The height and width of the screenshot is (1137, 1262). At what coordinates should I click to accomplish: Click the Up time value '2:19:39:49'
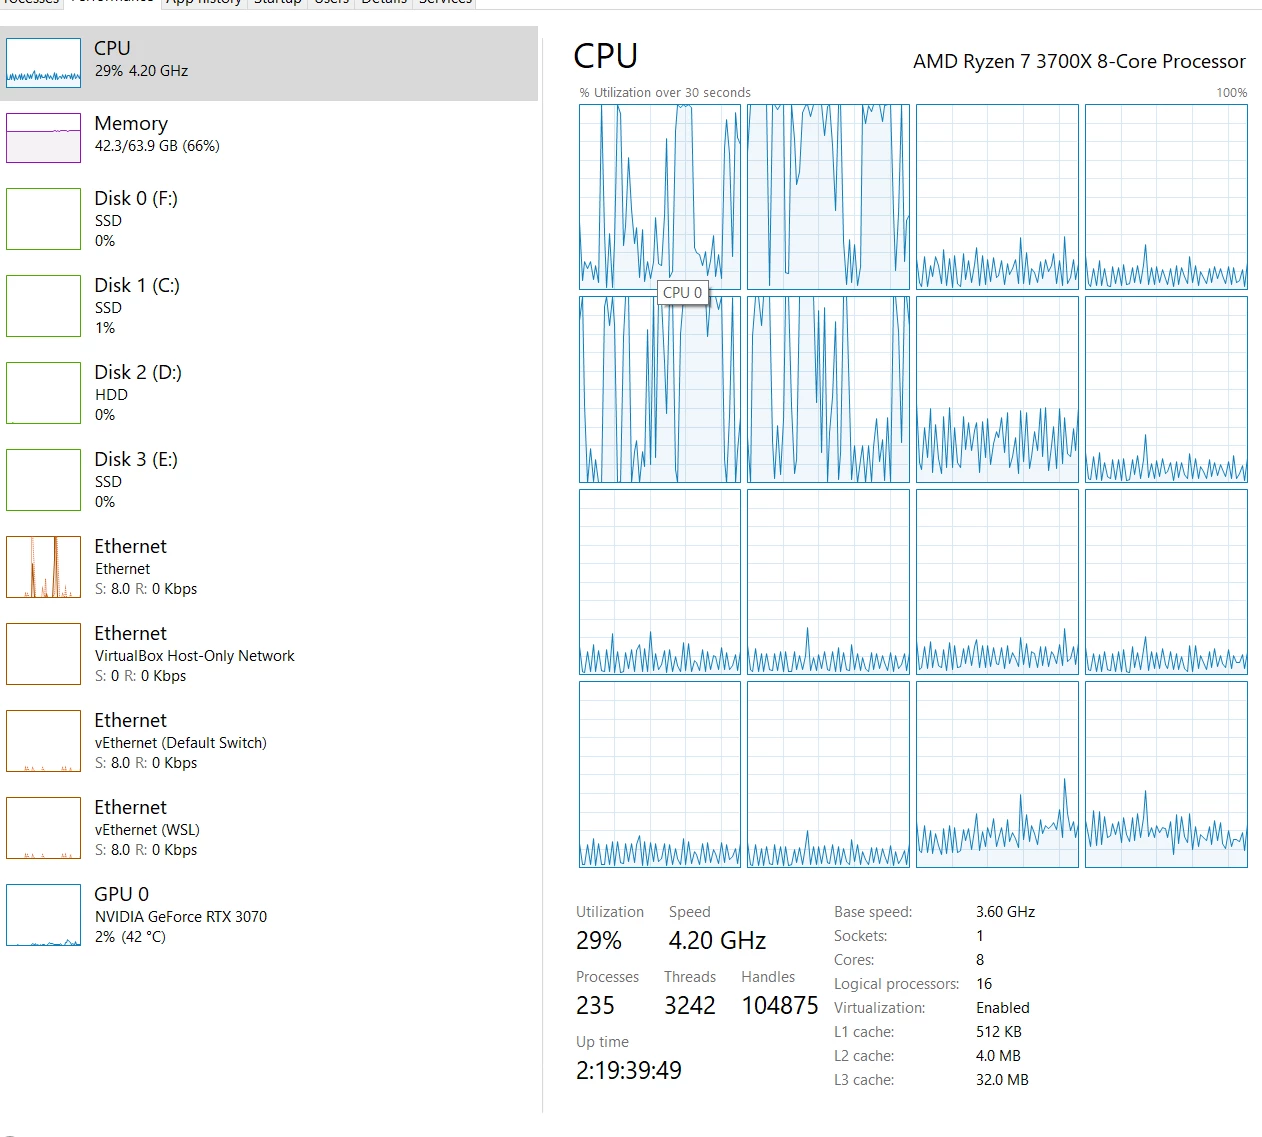click(x=629, y=1071)
